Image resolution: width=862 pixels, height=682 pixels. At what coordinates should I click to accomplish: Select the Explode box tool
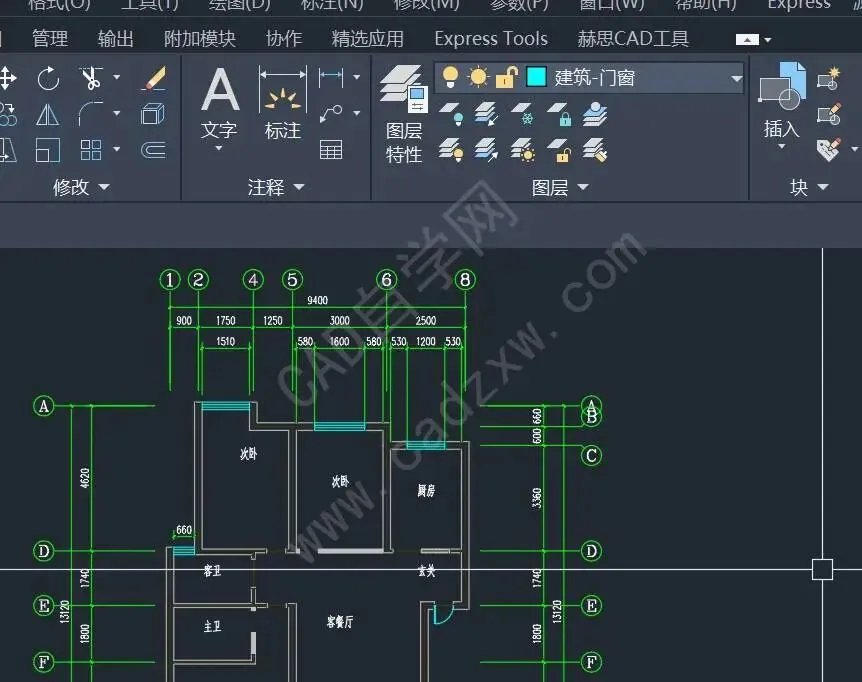coord(153,114)
